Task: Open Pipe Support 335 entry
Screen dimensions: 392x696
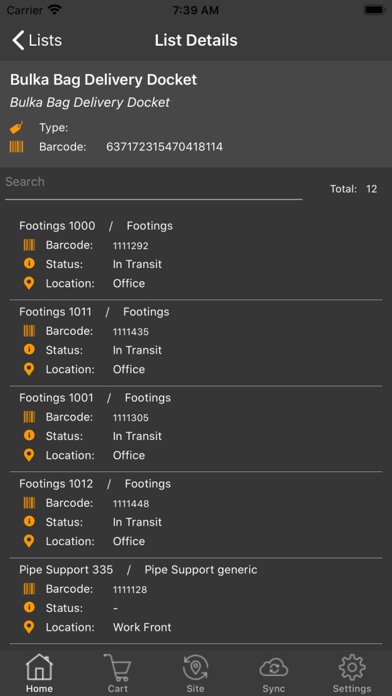Action: [x=196, y=601]
